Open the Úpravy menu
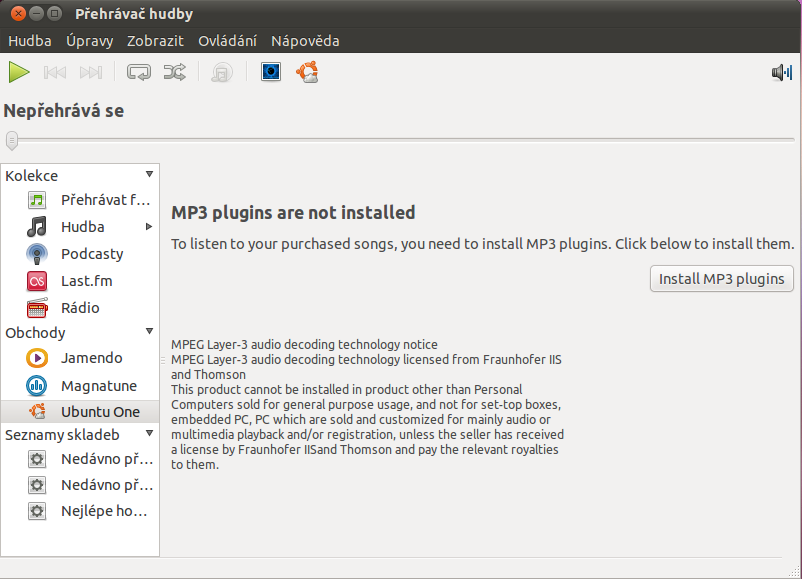Screen dimensions: 802x579 [90, 41]
